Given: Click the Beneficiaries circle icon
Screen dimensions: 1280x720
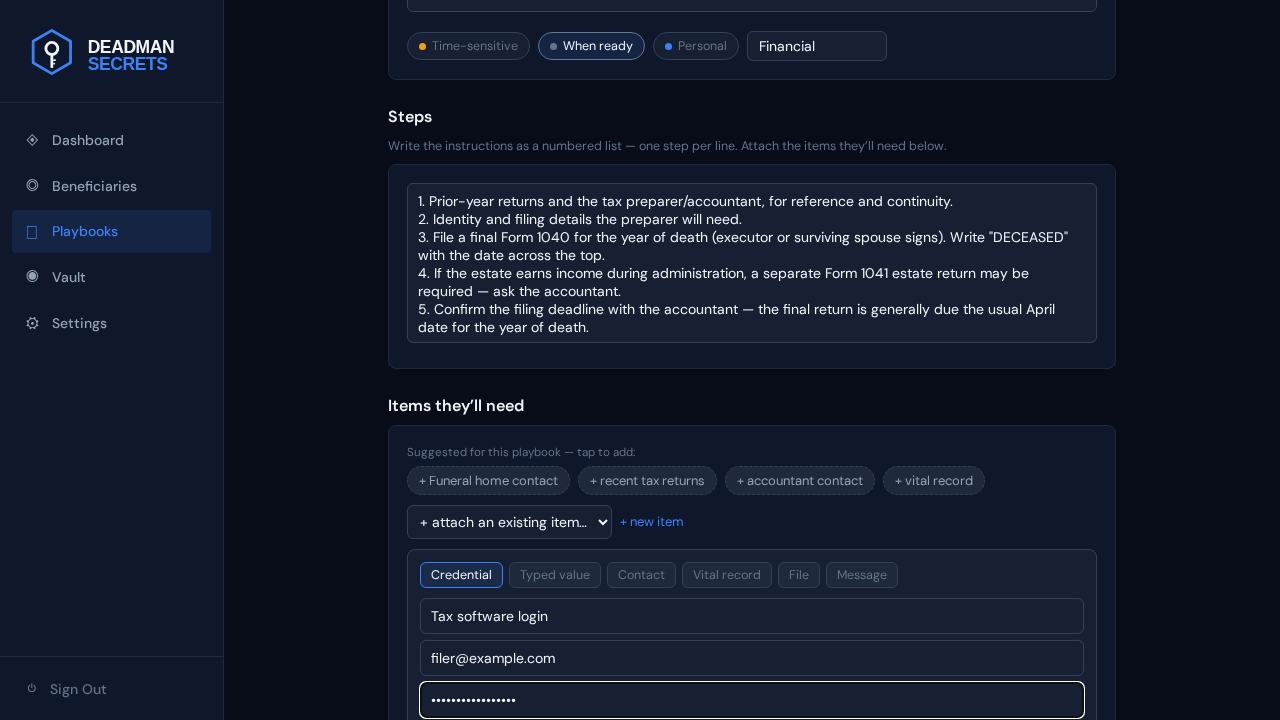Looking at the screenshot, I should 32,185.
